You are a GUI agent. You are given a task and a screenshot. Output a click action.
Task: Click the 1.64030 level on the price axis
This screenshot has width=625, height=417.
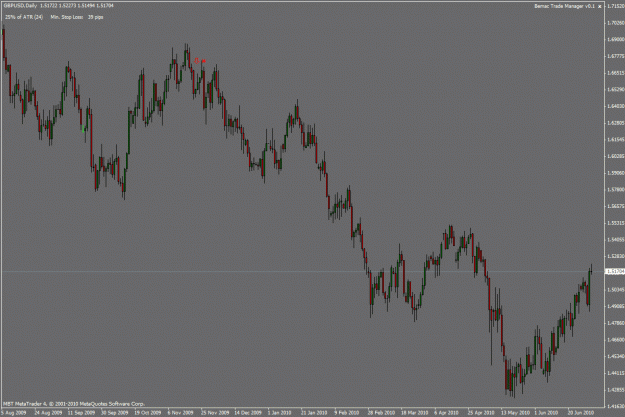[x=616, y=106]
